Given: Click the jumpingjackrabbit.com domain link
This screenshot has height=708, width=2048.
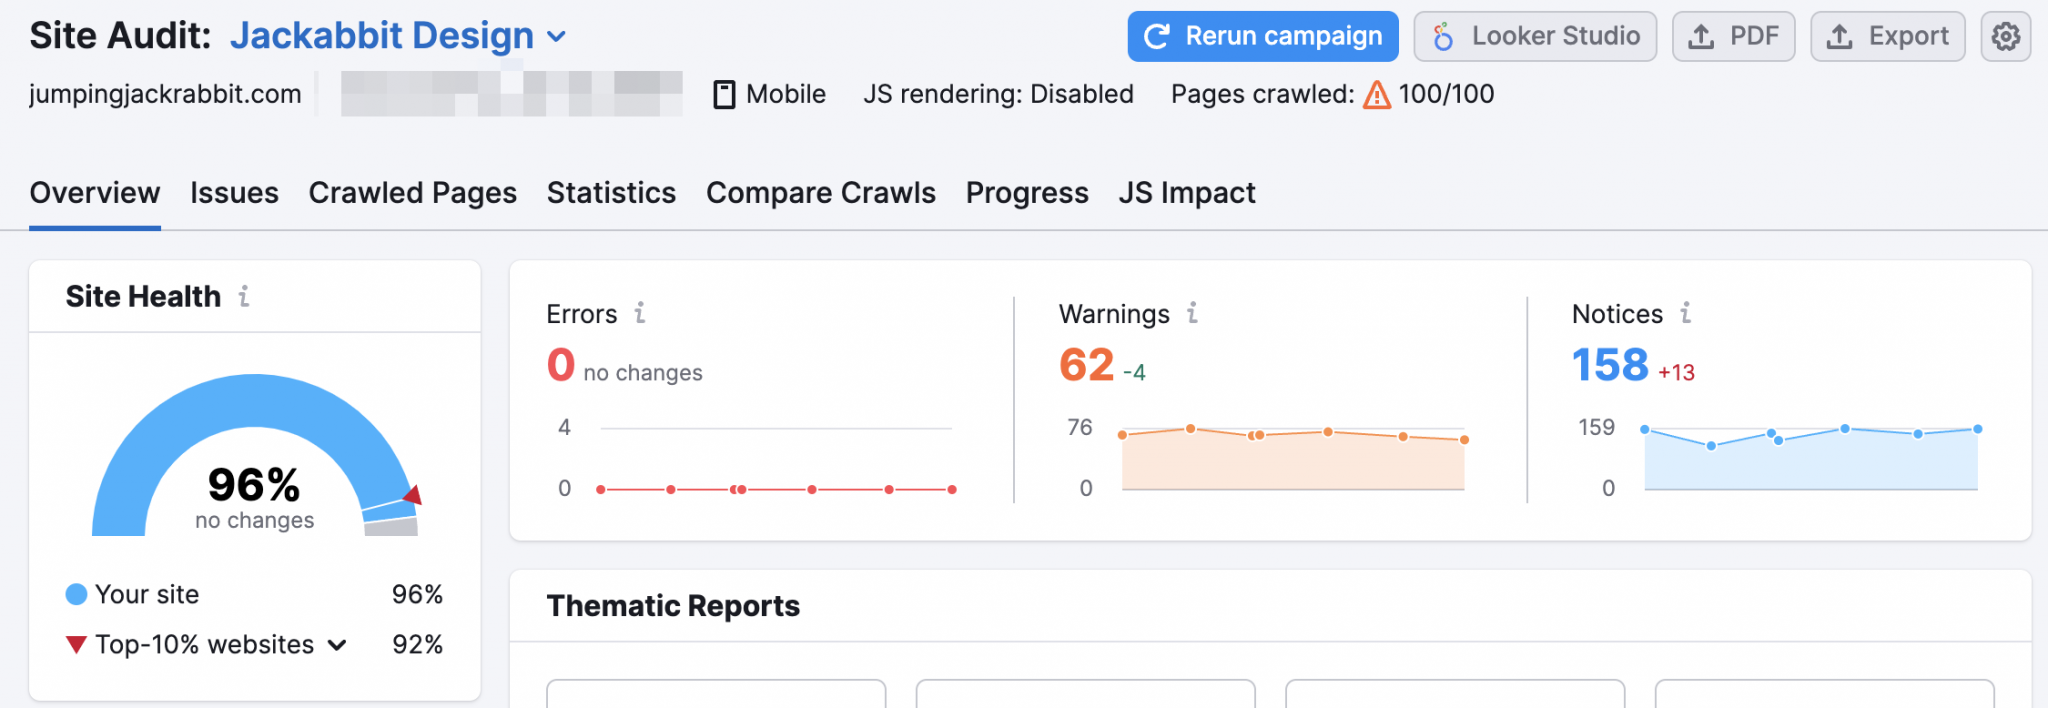Looking at the screenshot, I should (x=165, y=93).
